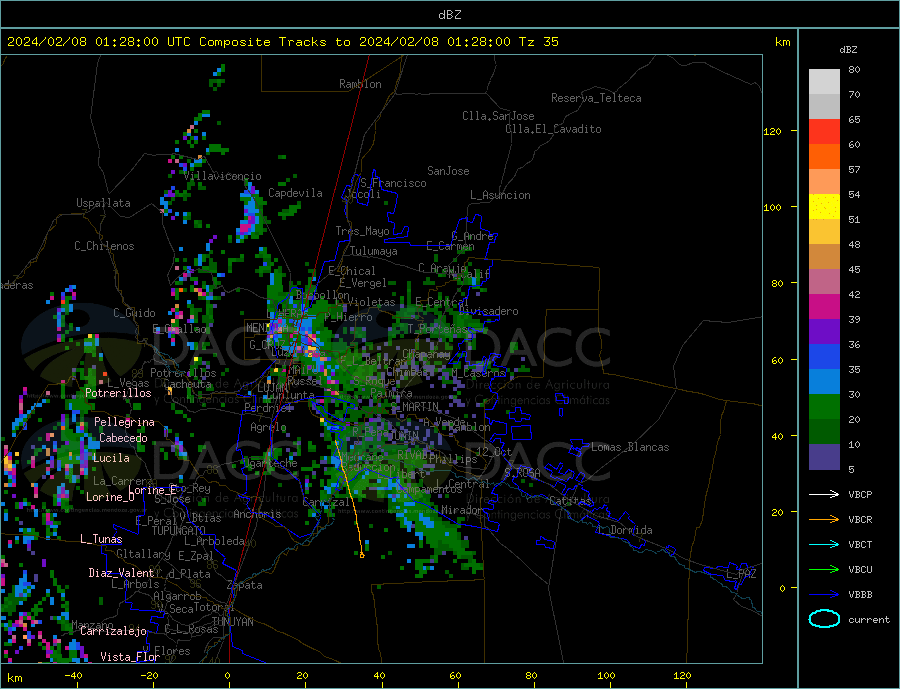Click the Tres_Mayo map label
This screenshot has width=900, height=689.
click(362, 231)
